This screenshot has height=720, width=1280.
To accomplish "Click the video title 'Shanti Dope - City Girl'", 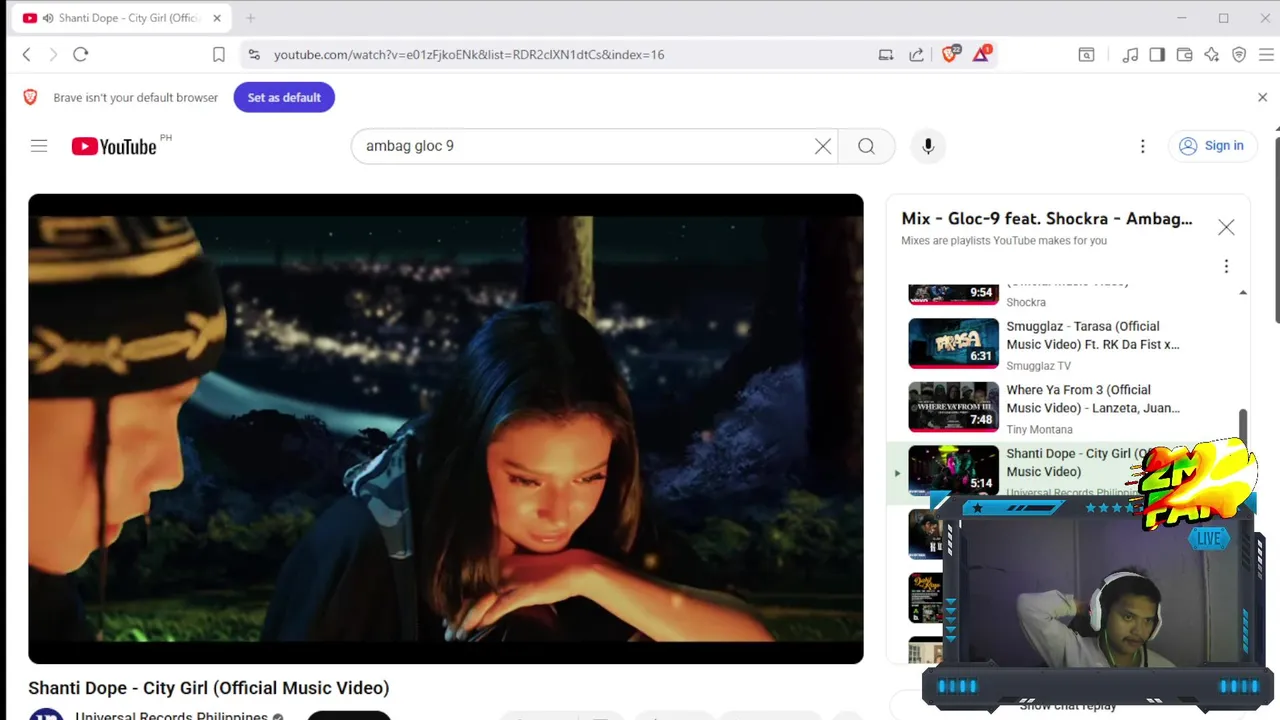I will click(x=209, y=688).
